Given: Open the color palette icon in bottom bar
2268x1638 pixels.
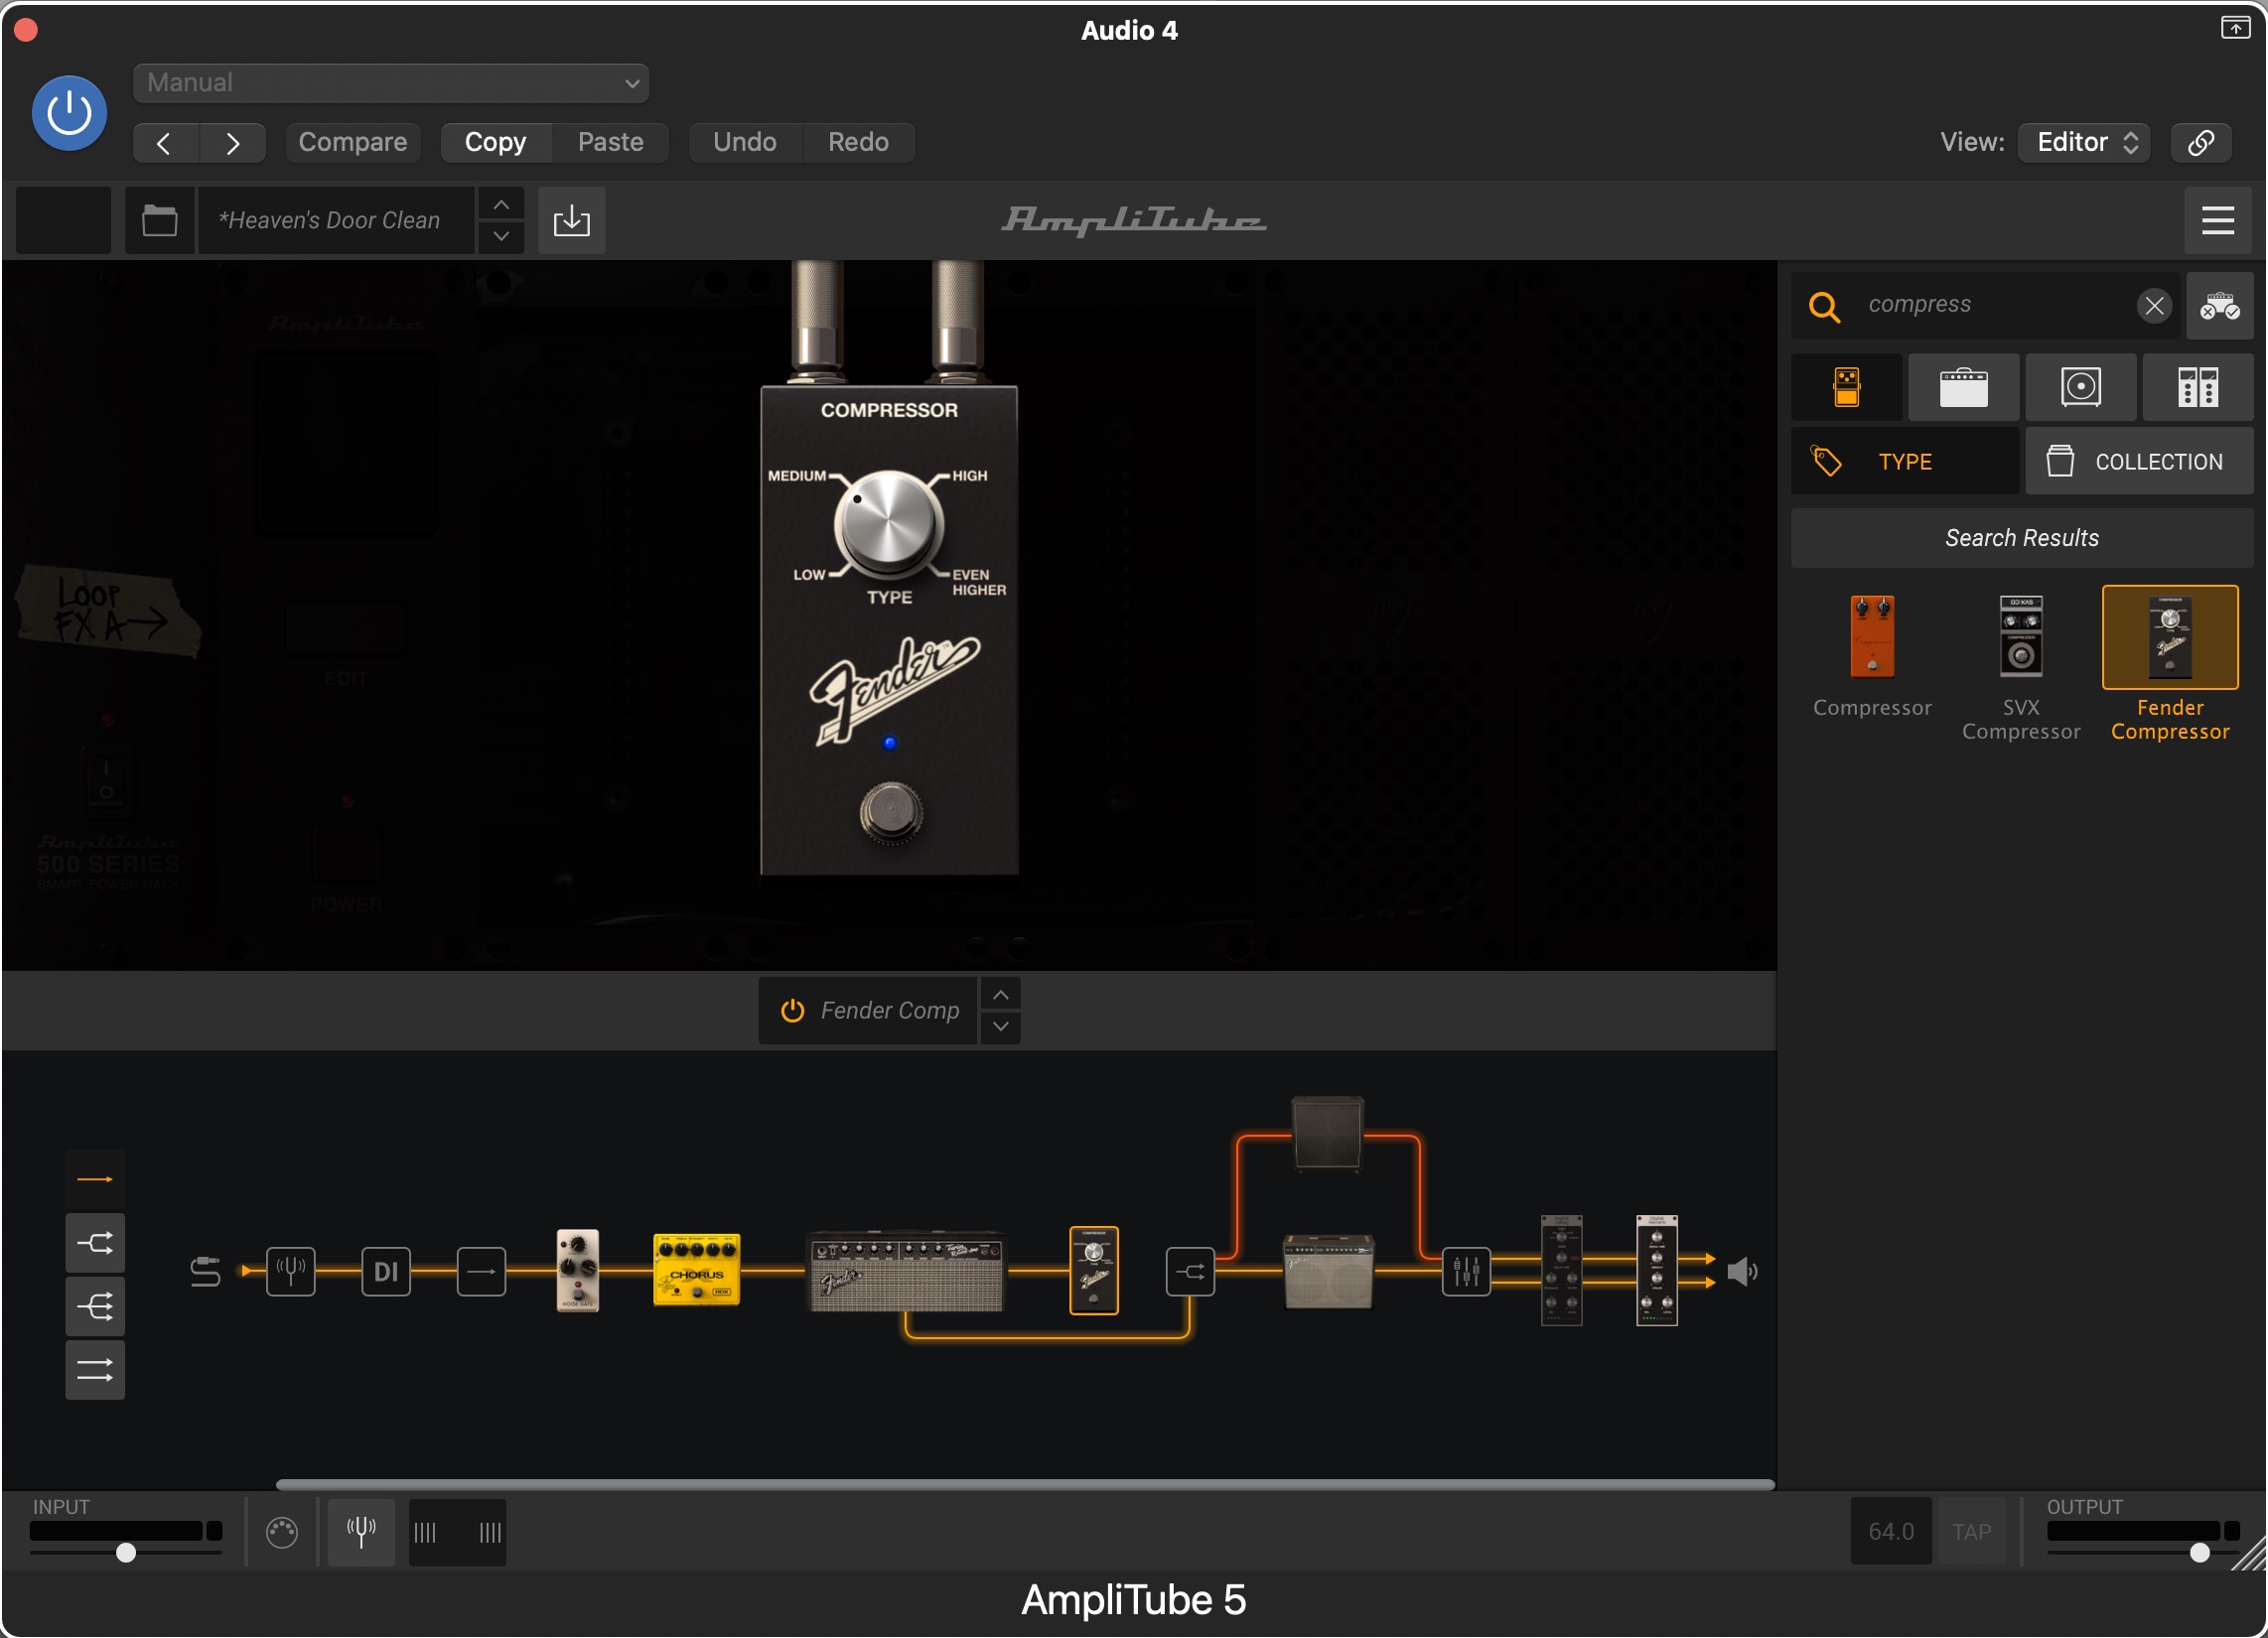Looking at the screenshot, I should (x=282, y=1533).
